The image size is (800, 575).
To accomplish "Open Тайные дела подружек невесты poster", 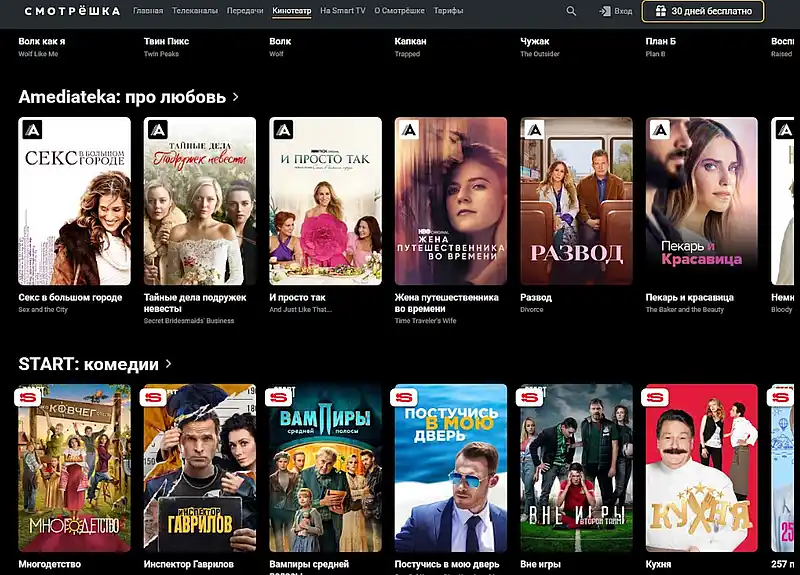I will 200,201.
